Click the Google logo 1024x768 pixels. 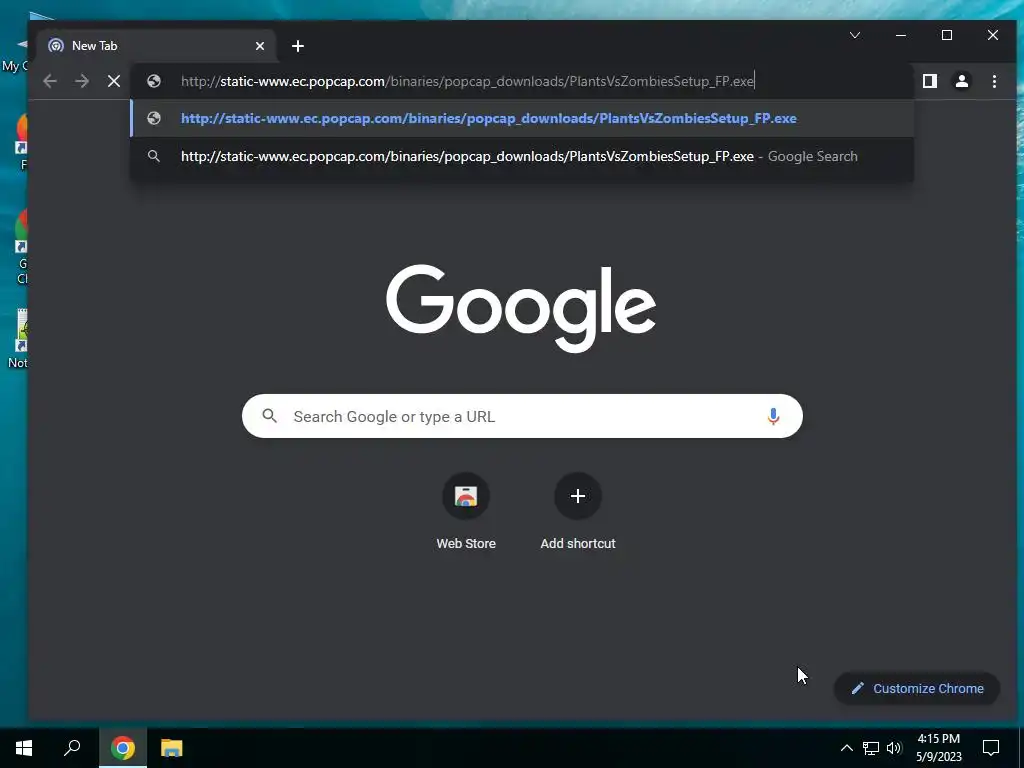(521, 308)
